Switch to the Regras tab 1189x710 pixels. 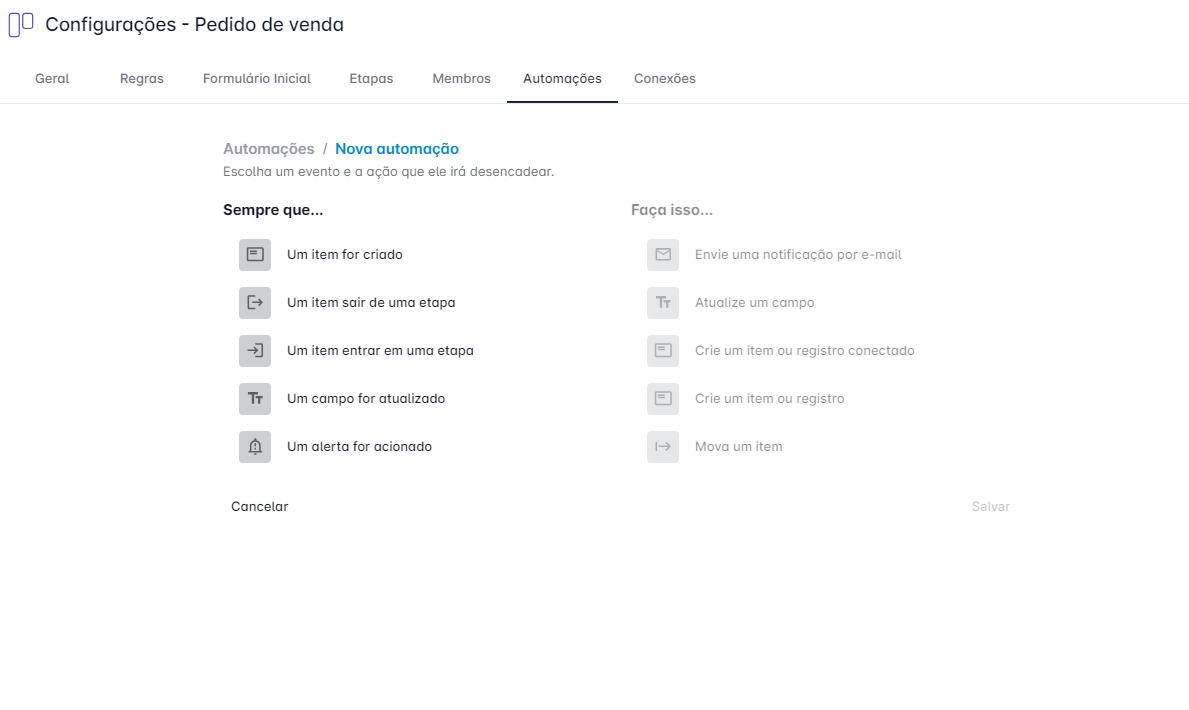(142, 79)
